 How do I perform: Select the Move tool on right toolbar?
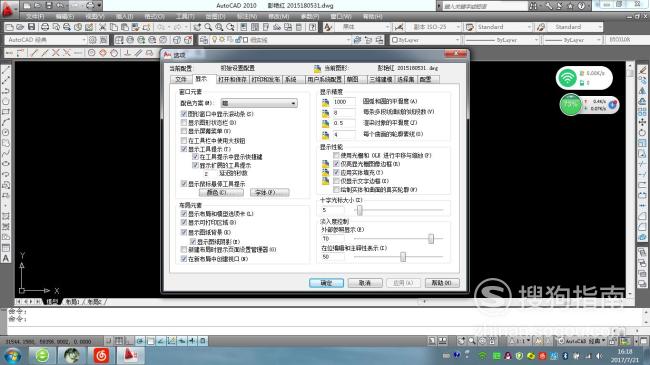pyautogui.click(x=642, y=122)
